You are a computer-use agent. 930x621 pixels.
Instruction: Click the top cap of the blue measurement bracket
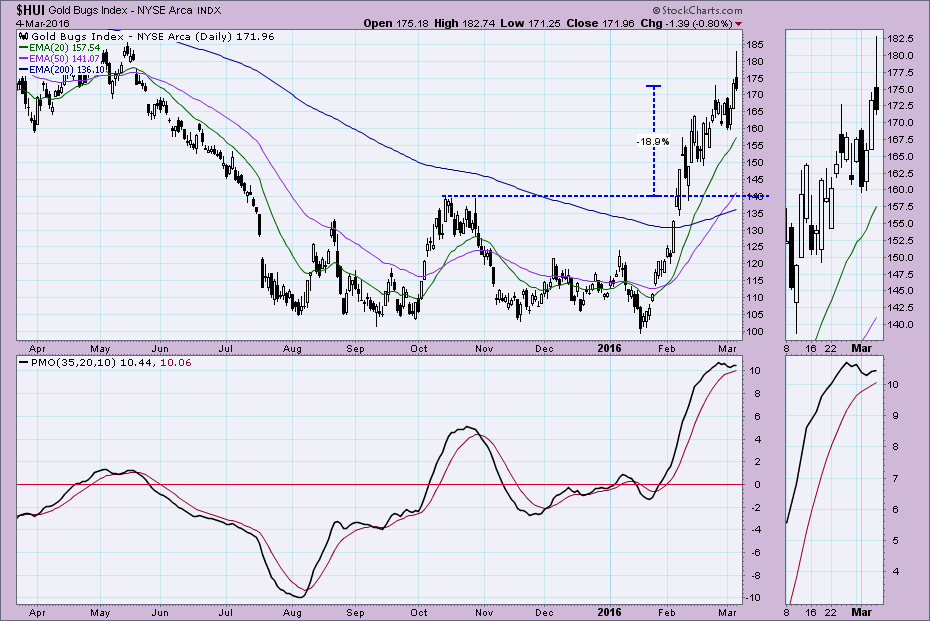(654, 86)
